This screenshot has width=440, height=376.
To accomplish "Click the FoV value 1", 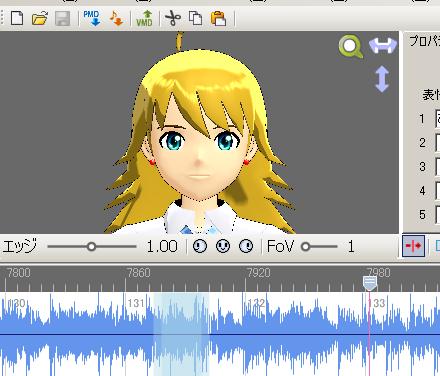I will click(351, 247).
